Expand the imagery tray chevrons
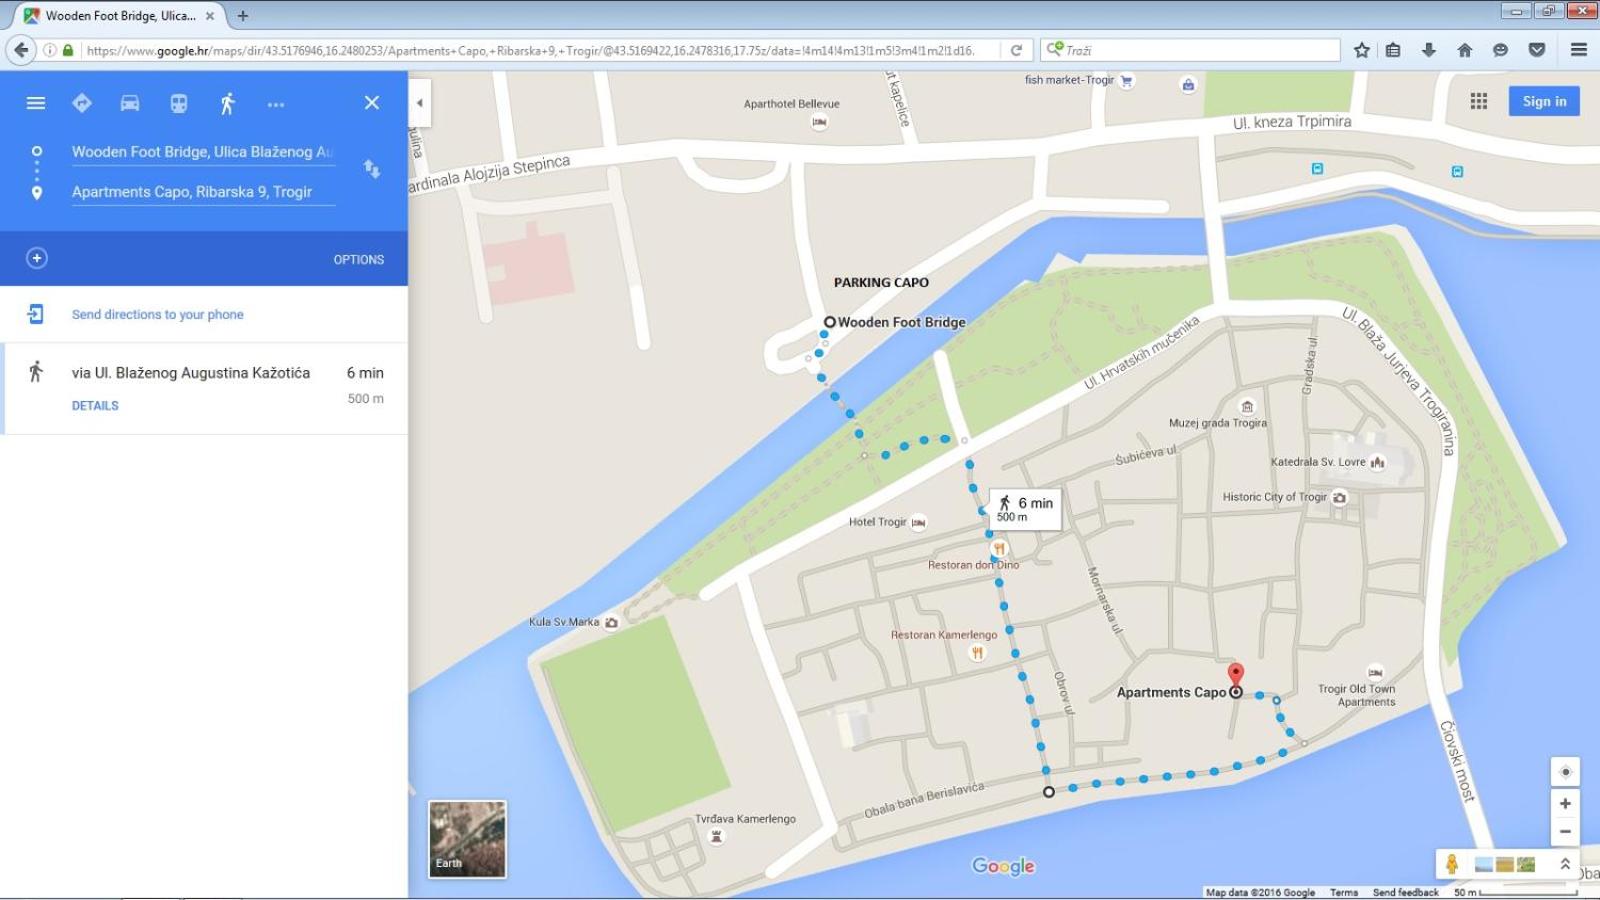The width and height of the screenshot is (1600, 900). coord(1565,864)
